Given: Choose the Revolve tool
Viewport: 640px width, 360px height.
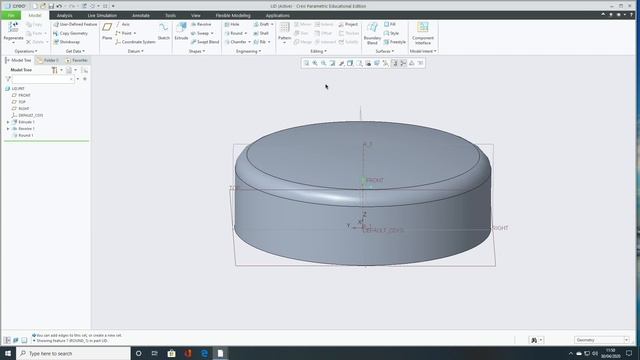Looking at the screenshot, I should click(x=201, y=24).
